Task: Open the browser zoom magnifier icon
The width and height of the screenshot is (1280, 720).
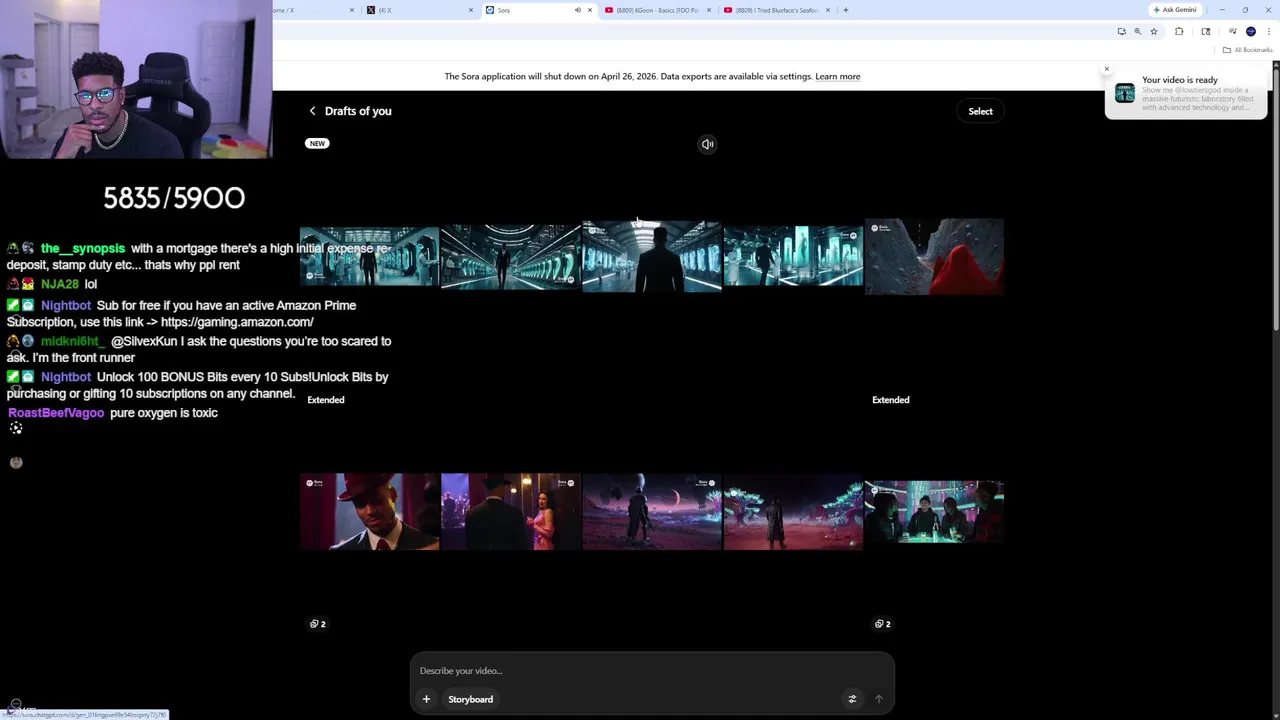Action: pyautogui.click(x=1137, y=31)
